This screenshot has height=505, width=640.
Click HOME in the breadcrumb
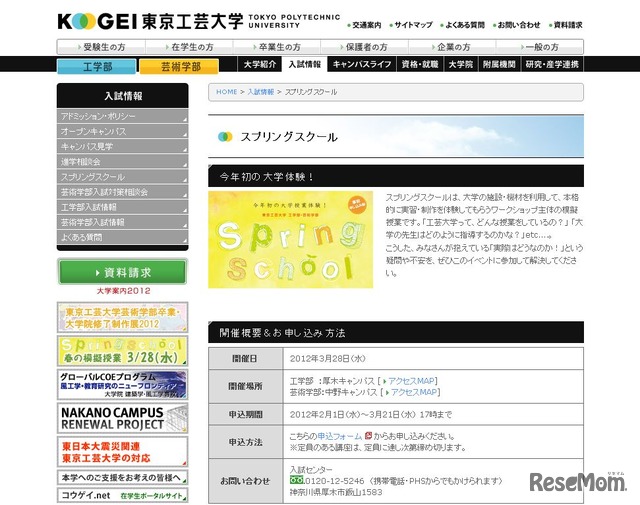point(227,92)
